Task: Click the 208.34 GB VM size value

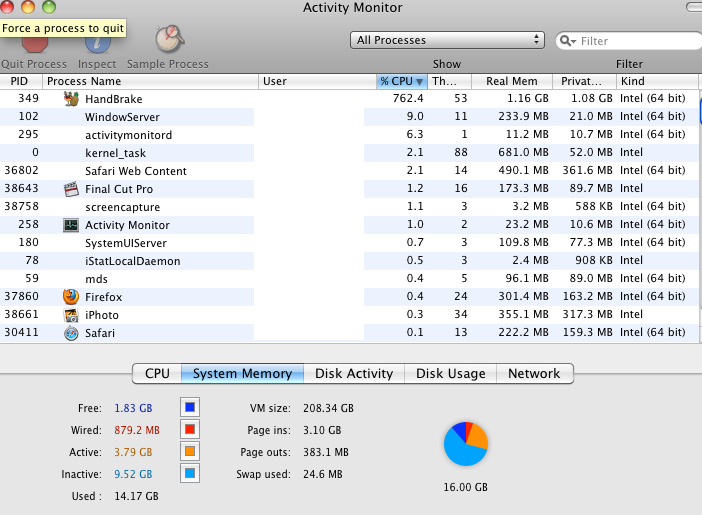Action: [x=328, y=408]
